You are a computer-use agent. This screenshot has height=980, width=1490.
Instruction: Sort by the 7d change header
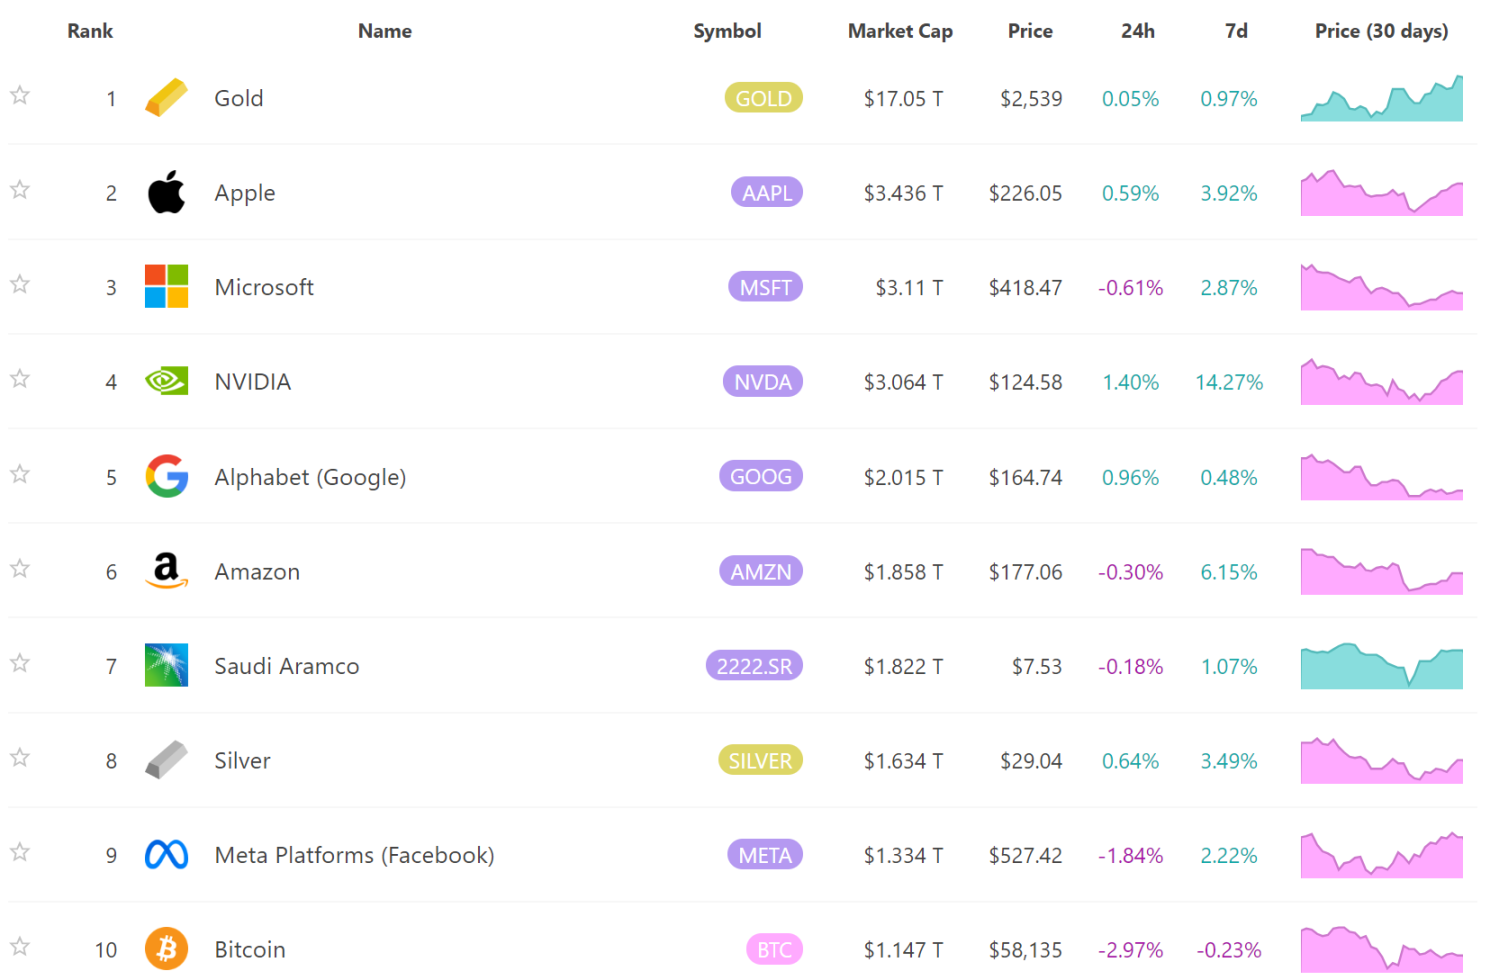[1236, 31]
